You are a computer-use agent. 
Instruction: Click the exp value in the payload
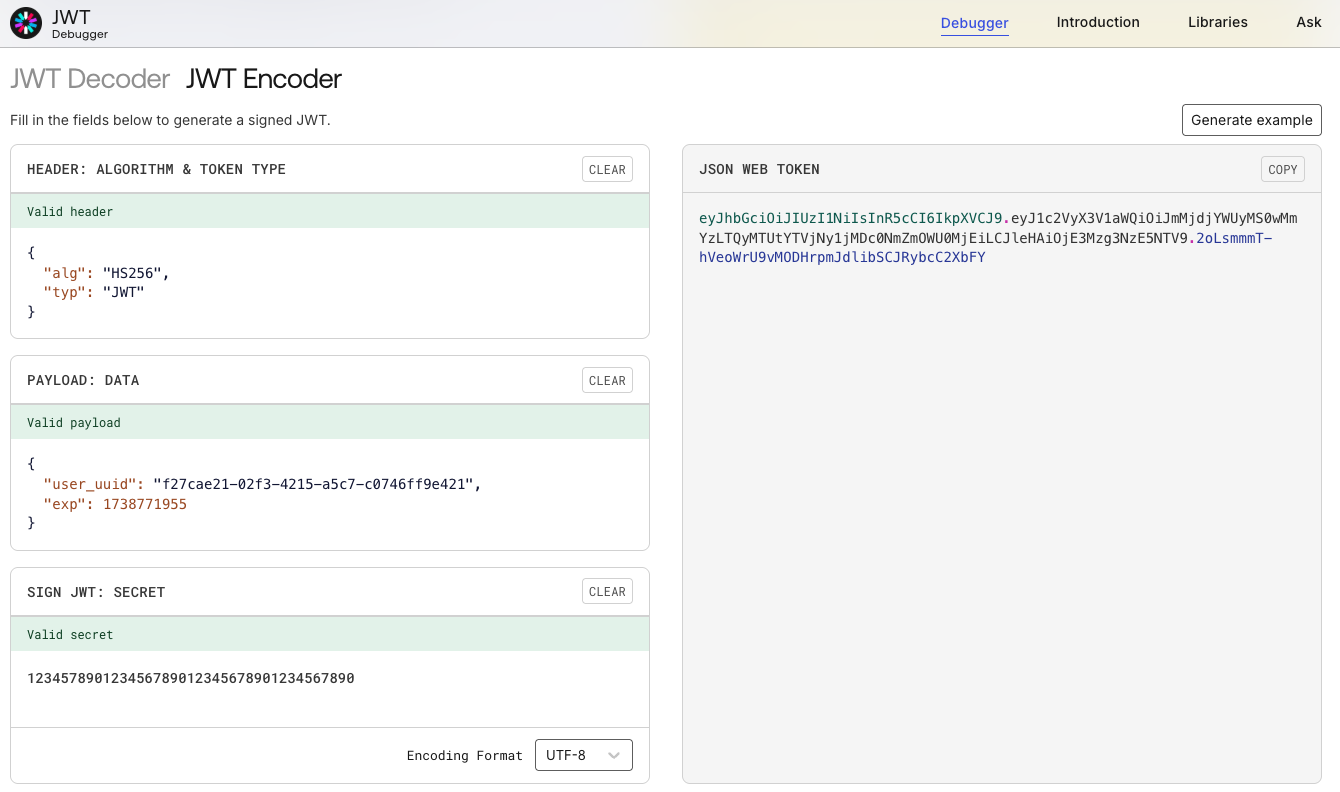tap(145, 504)
